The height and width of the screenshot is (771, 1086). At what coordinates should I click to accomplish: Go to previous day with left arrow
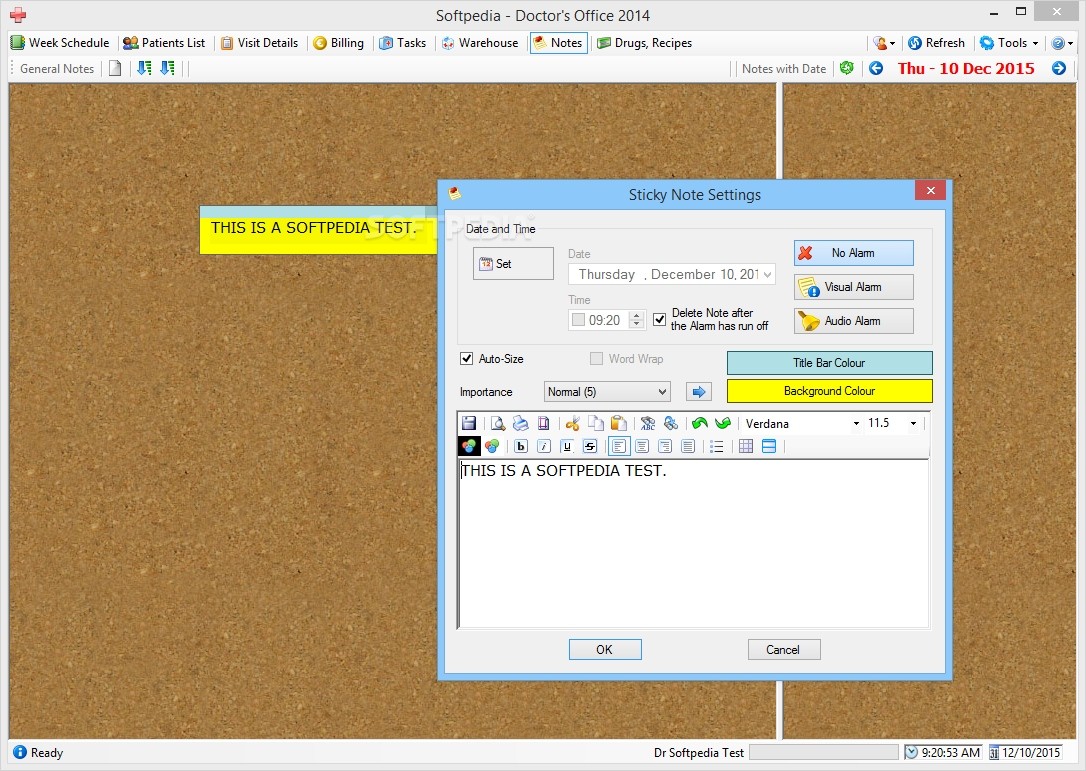pos(876,68)
